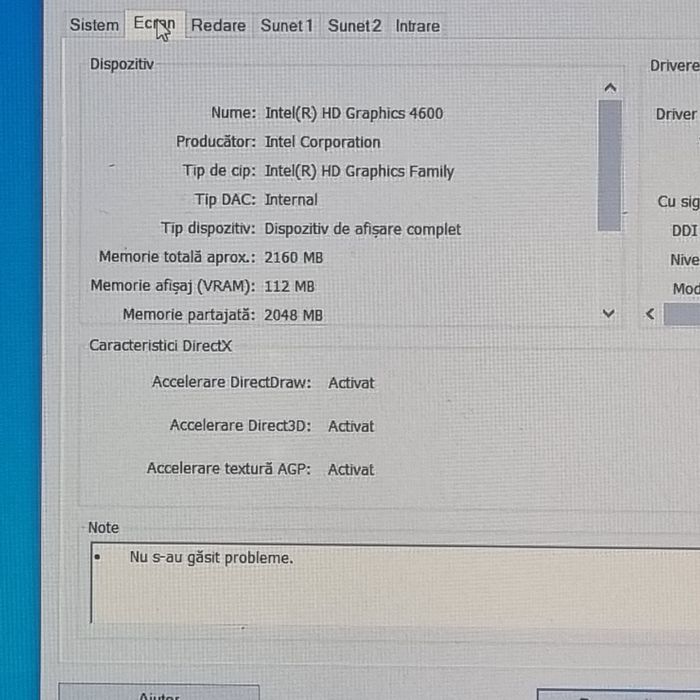This screenshot has height=700, width=700.
Task: Click the 'Nu s-au găsit probleme.' note
Action: coord(211,558)
